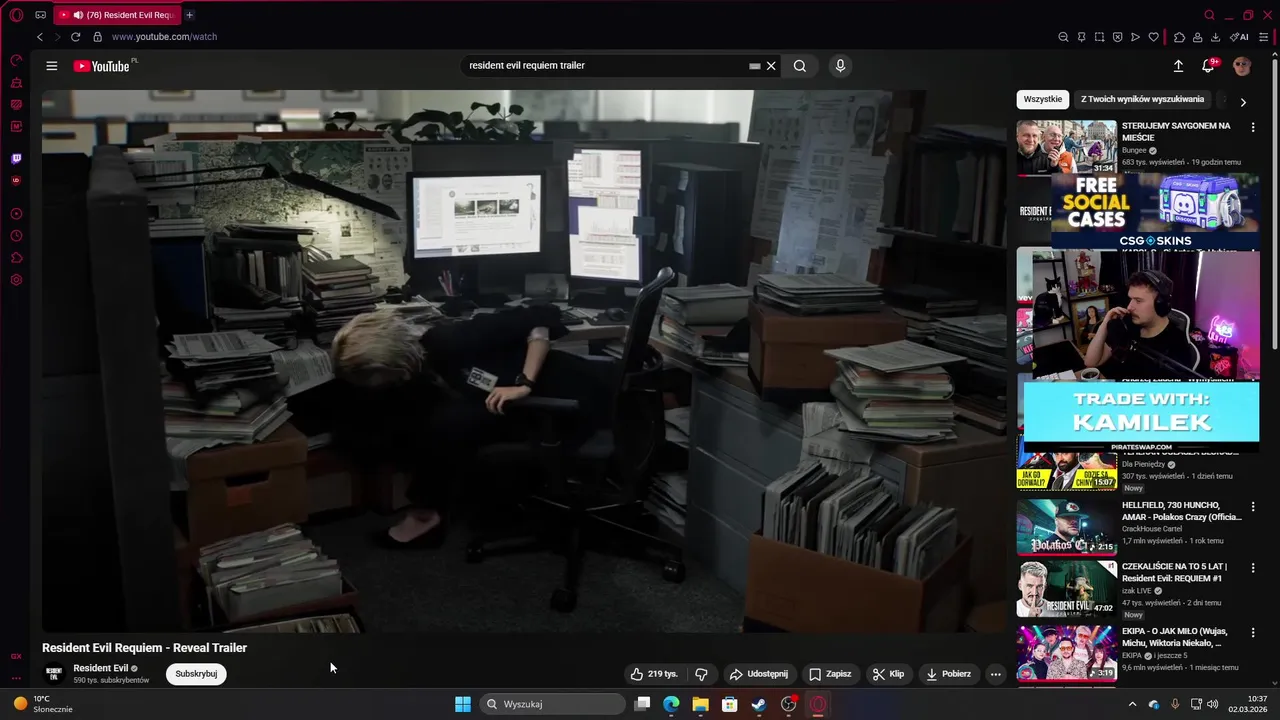Open Opera settings gear in sidebar

click(x=16, y=280)
